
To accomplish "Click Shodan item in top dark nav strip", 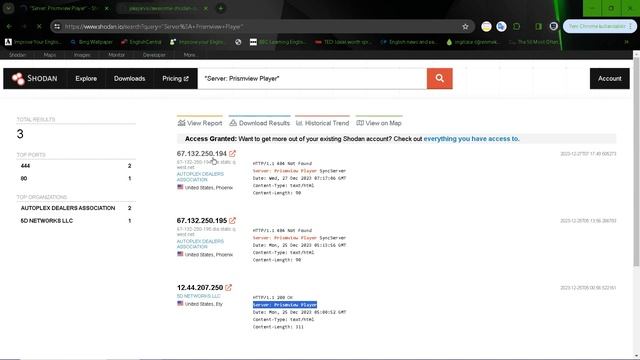I will tap(18, 55).
